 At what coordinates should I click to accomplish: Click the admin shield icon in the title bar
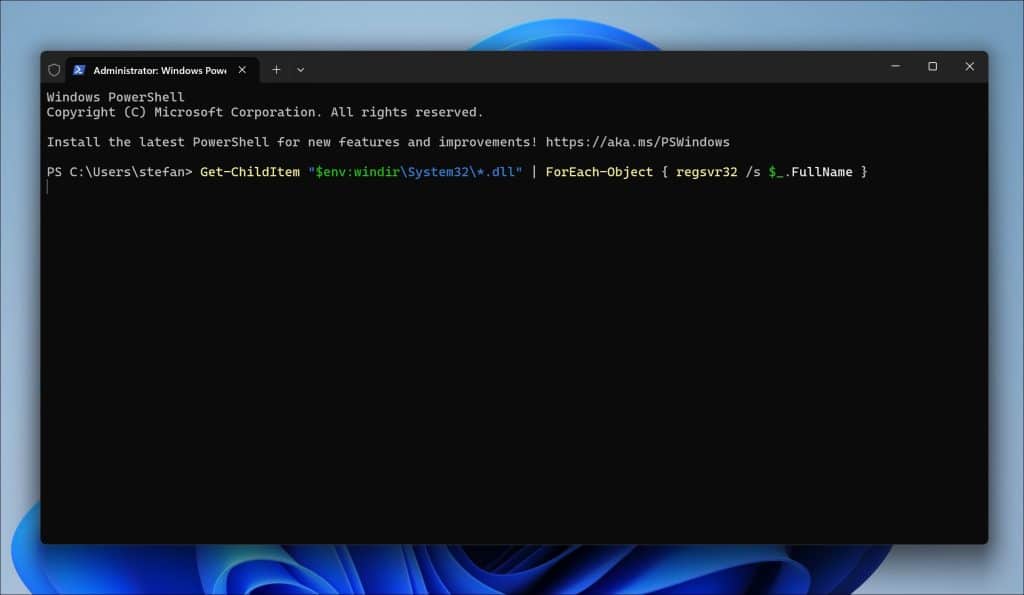pos(53,69)
